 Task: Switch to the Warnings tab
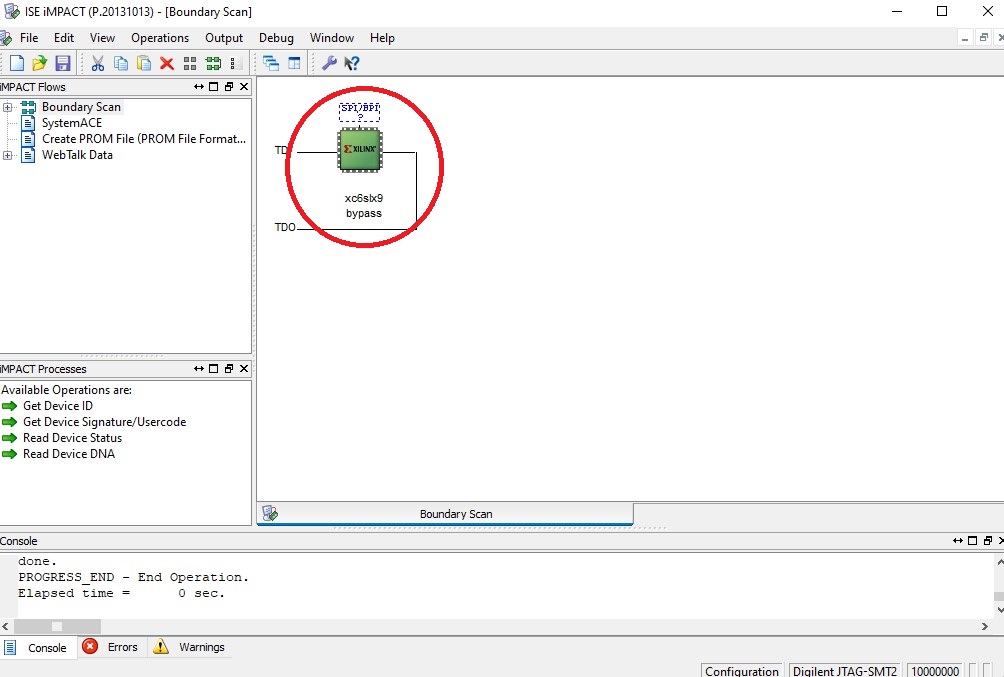(x=190, y=647)
